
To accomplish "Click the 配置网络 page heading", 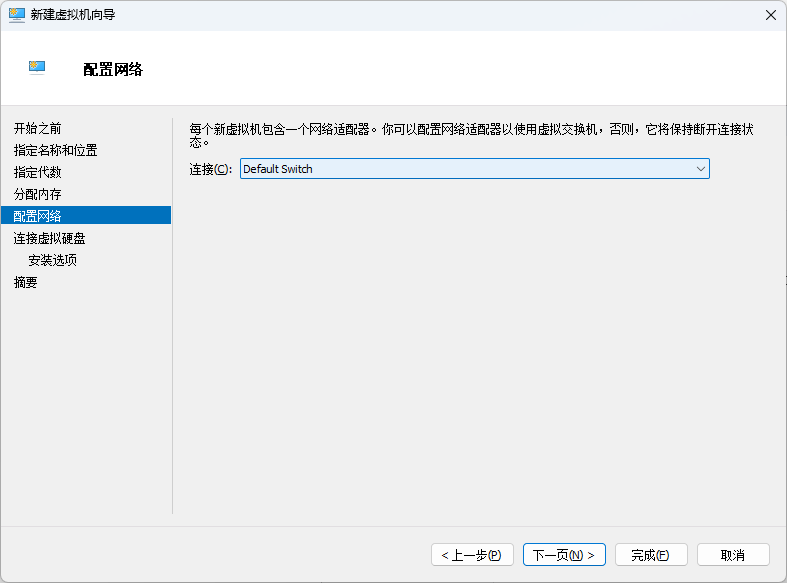I will click(113, 69).
